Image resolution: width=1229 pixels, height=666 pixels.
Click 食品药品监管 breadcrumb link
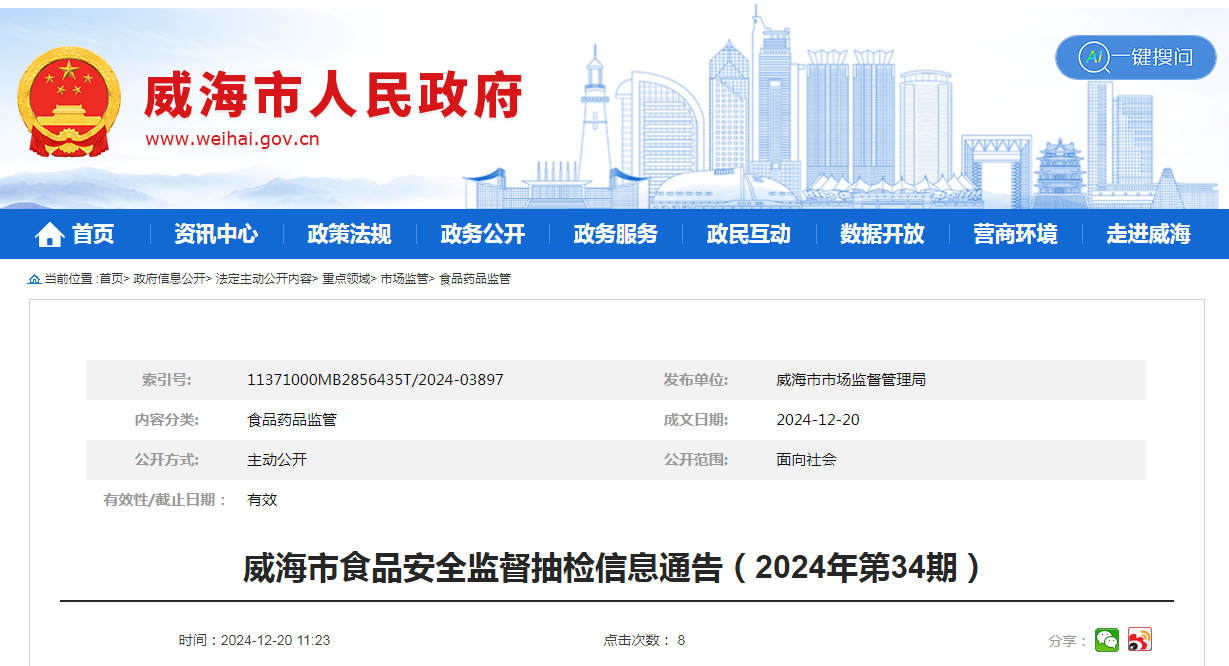(475, 279)
